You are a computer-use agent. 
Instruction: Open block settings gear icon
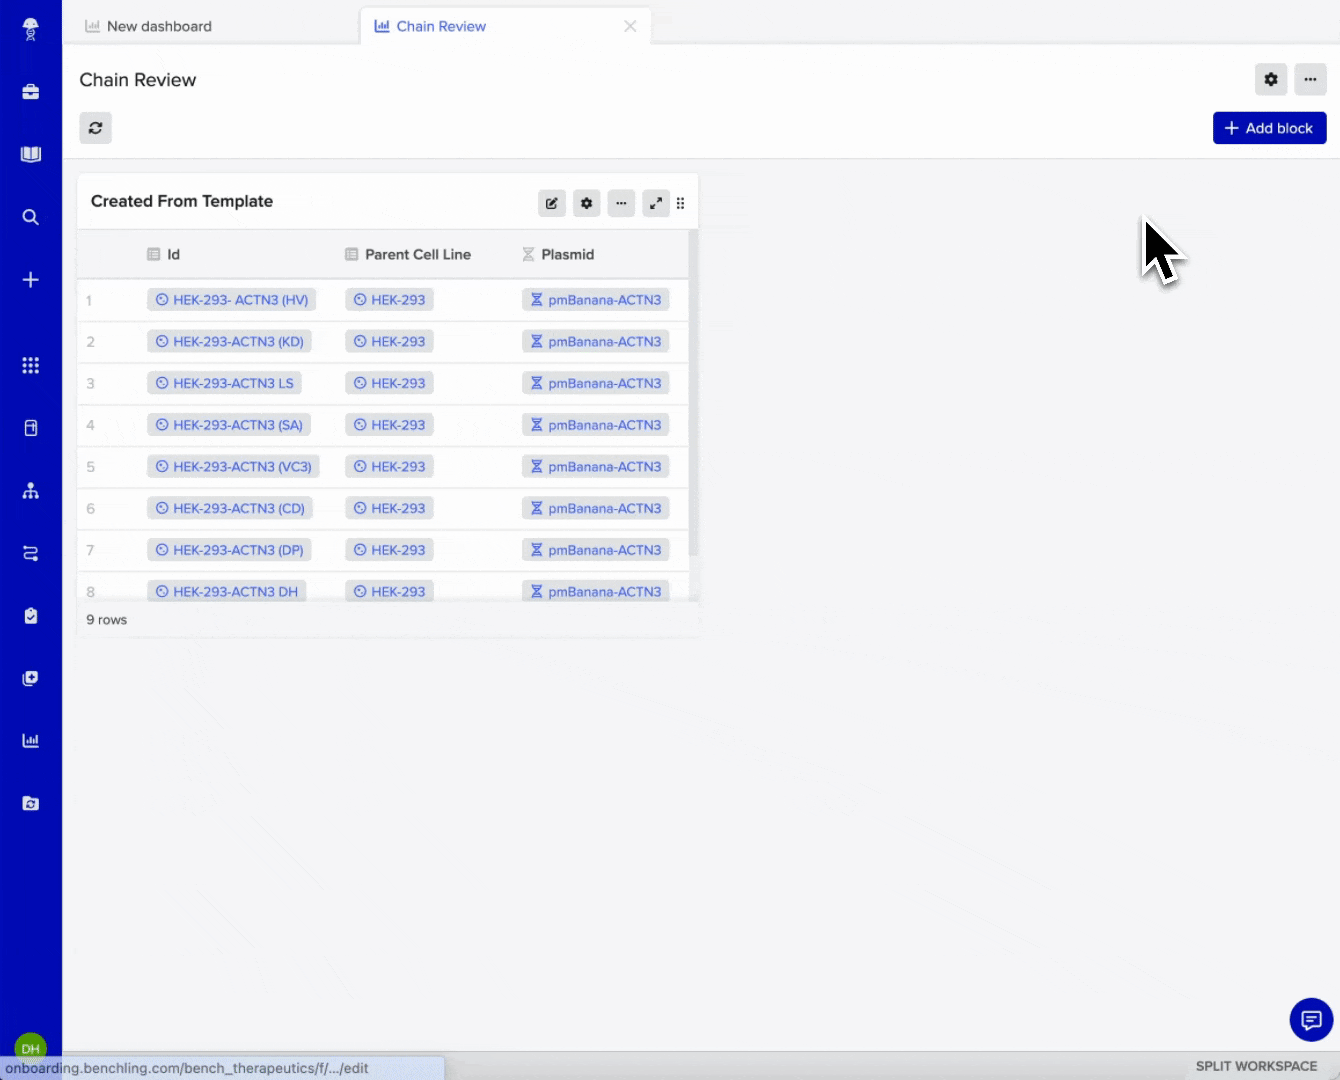(x=586, y=203)
